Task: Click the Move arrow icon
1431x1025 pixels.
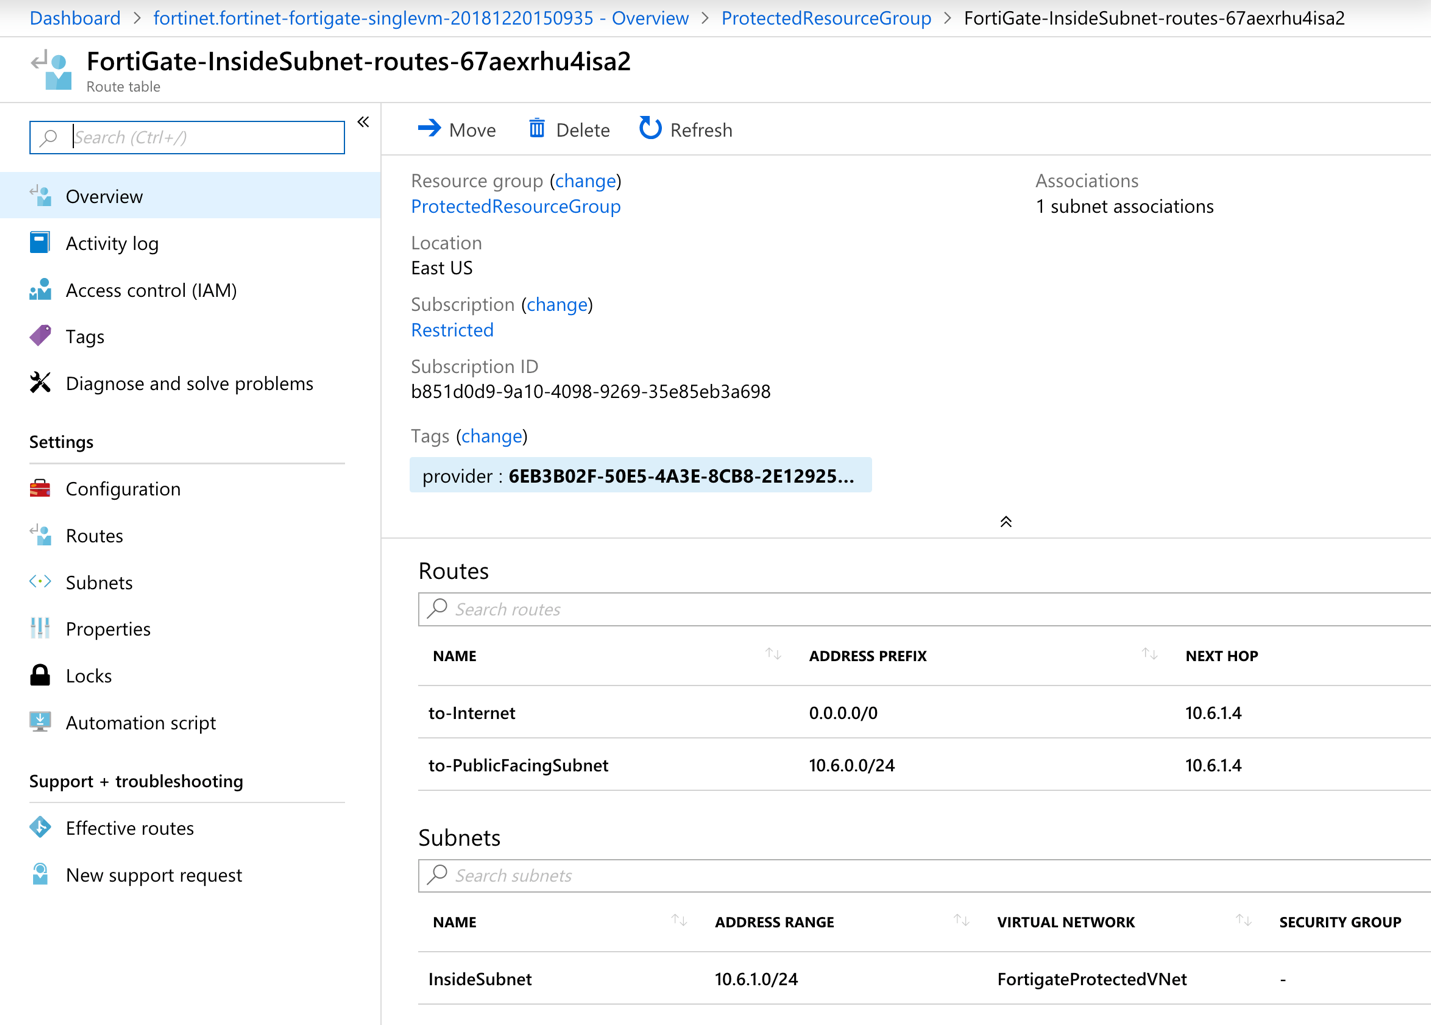Action: [x=429, y=129]
